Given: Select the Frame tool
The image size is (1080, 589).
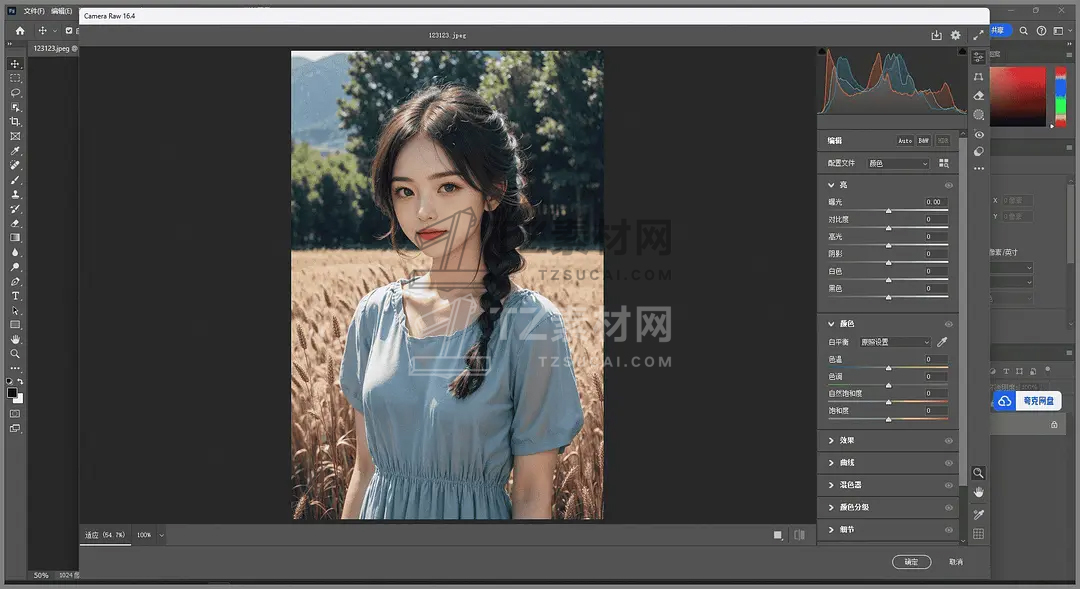Looking at the screenshot, I should (15, 136).
